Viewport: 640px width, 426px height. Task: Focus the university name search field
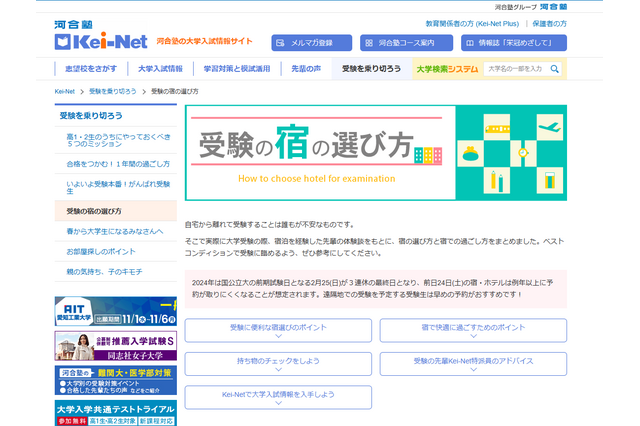click(x=517, y=69)
